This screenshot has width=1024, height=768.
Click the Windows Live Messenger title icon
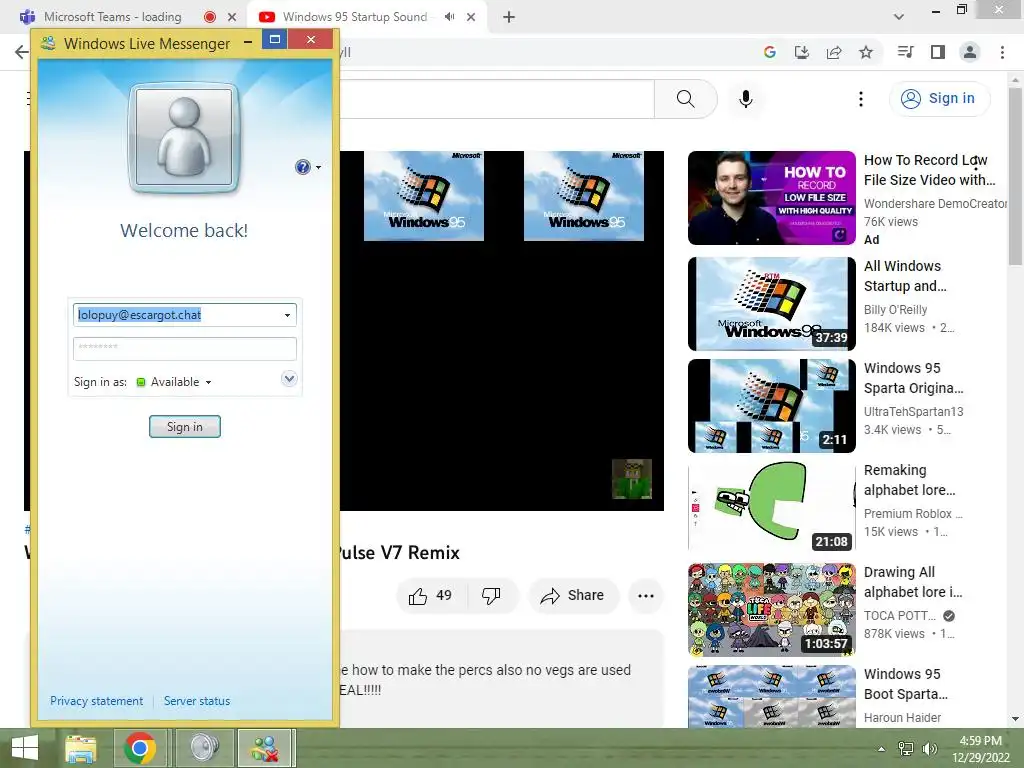[x=48, y=43]
